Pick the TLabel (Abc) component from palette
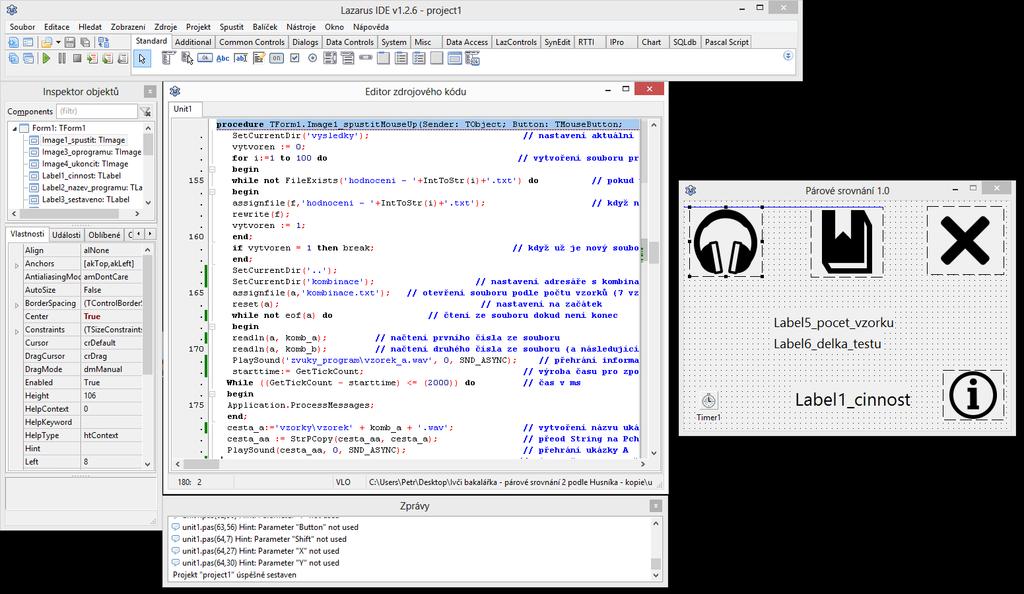 223,58
